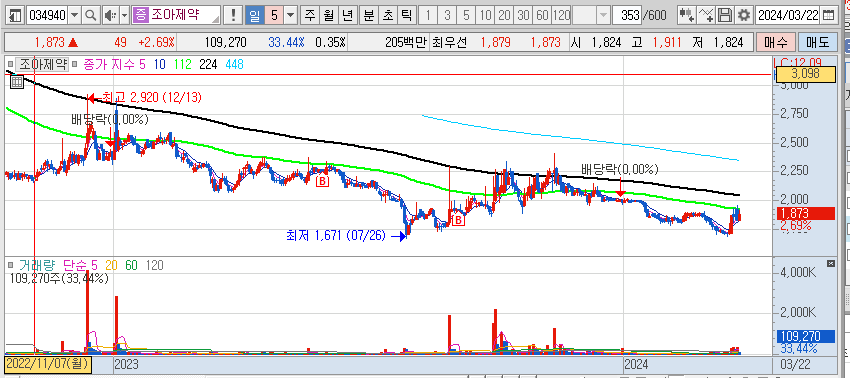Click the period number field showing 5
This screenshot has height=378, width=850.
point(274,15)
